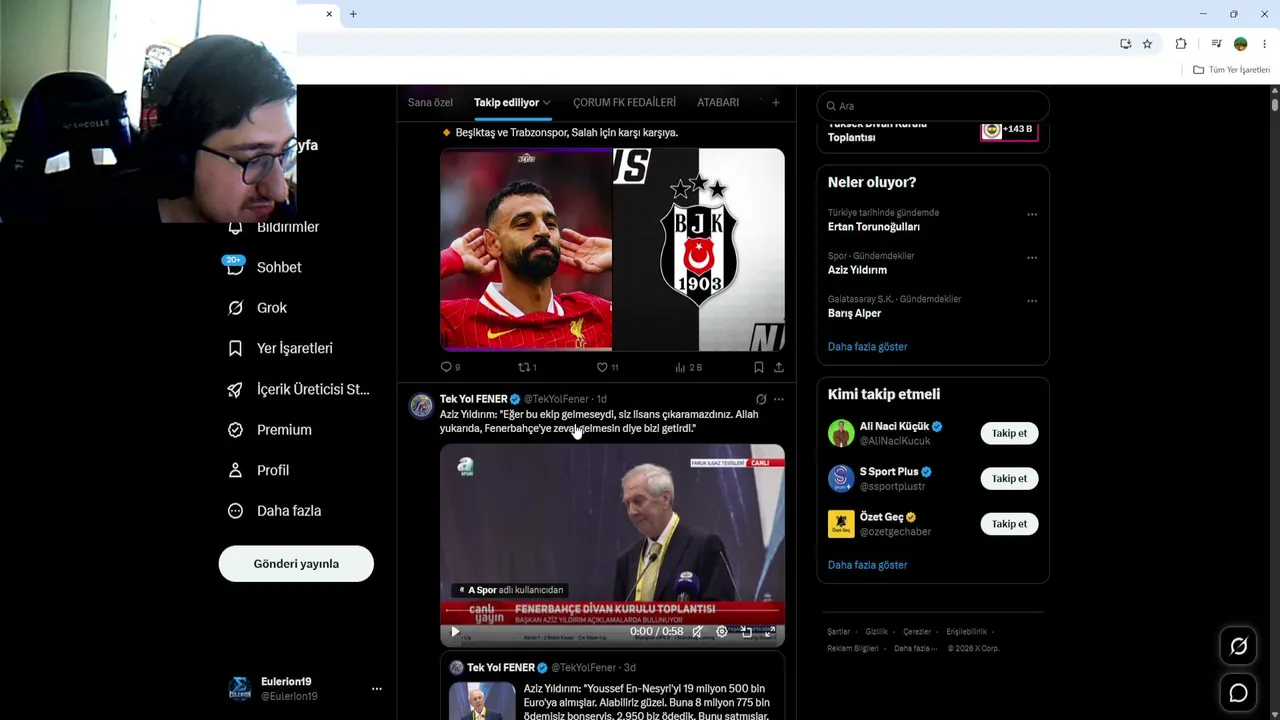This screenshot has width=1280, height=720.
Task: Expand the Takip ediliyor dropdown arrow
Action: click(x=546, y=102)
